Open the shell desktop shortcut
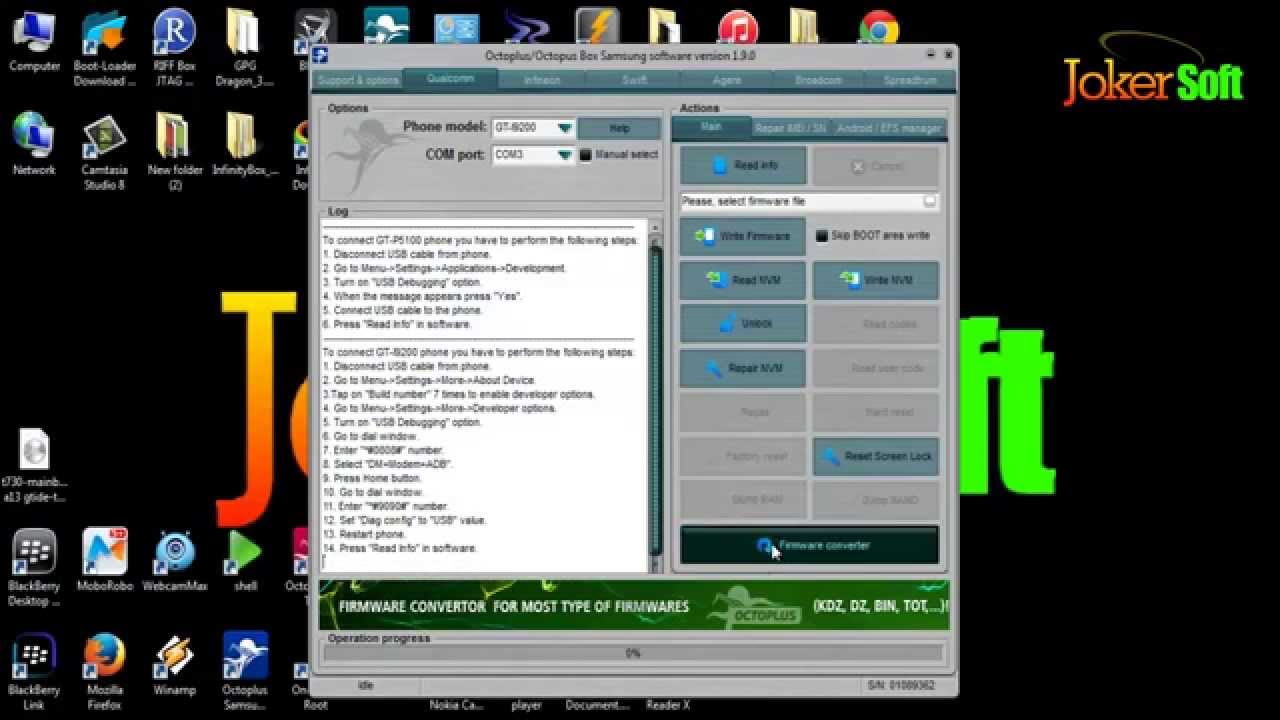The width and height of the screenshot is (1280, 720). point(244,560)
